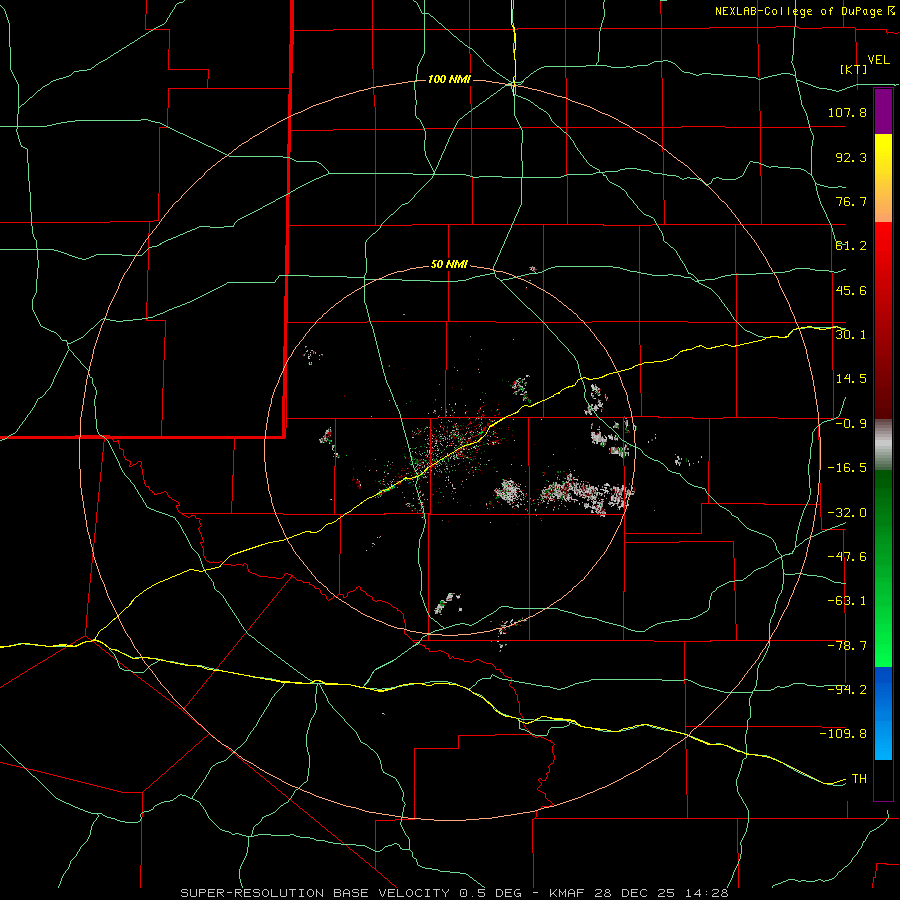This screenshot has height=900, width=900.
Task: Click the -78.7 velocity scale value
Action: (x=847, y=646)
